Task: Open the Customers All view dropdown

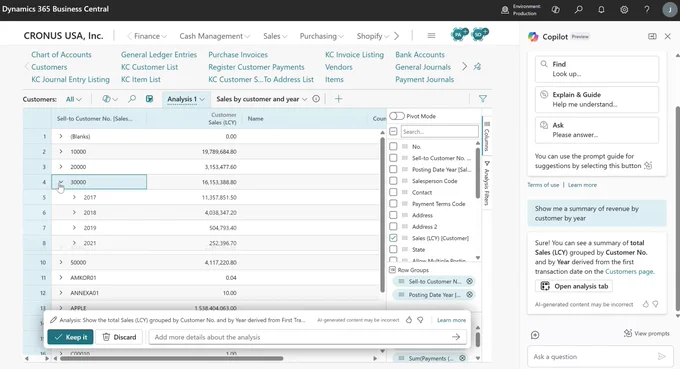Action: point(74,99)
